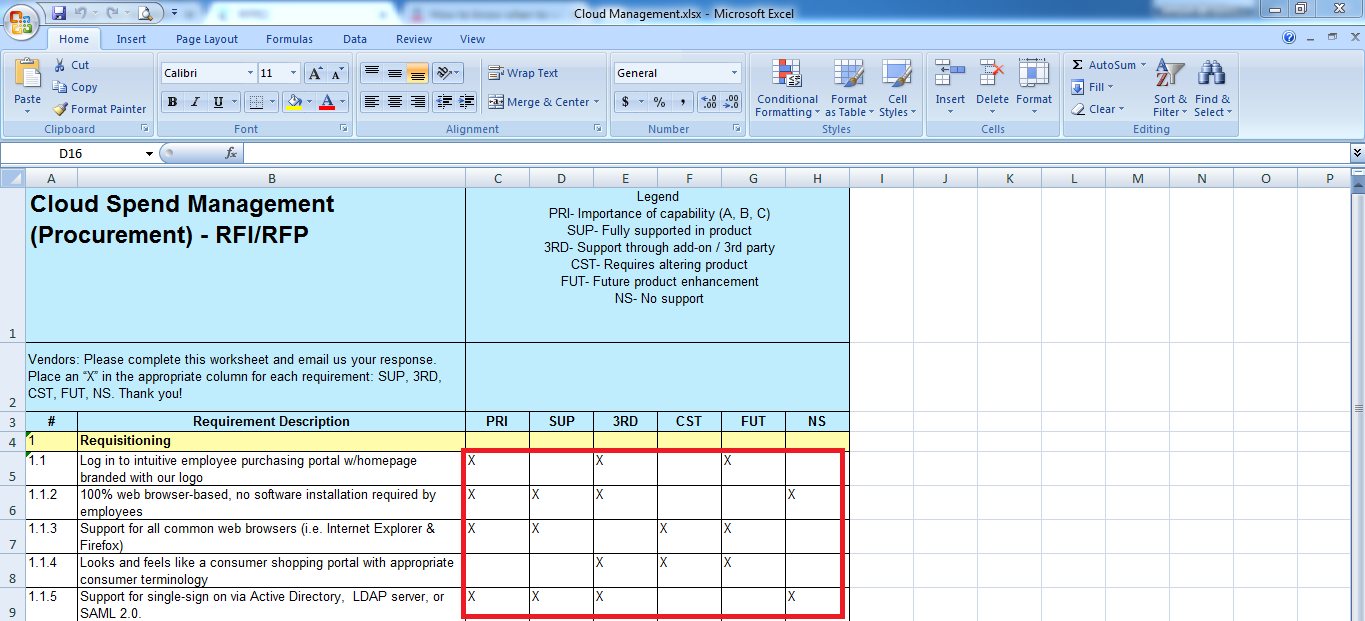Open the Borders dropdown arrow
This screenshot has width=1365, height=621.
click(272, 102)
